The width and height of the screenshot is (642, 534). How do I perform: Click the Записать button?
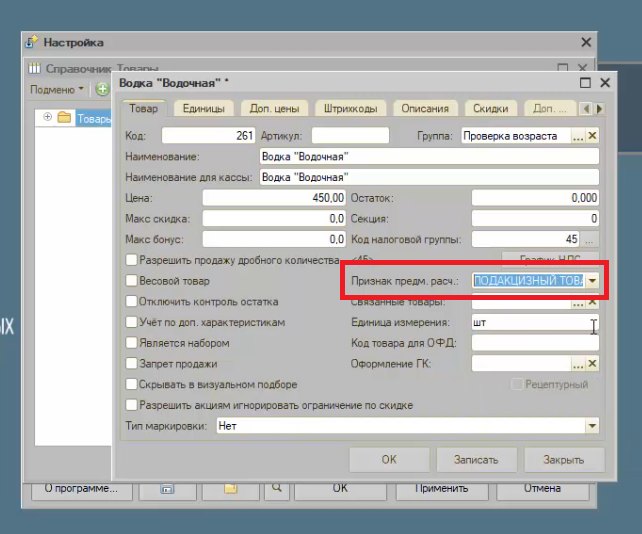(476, 459)
